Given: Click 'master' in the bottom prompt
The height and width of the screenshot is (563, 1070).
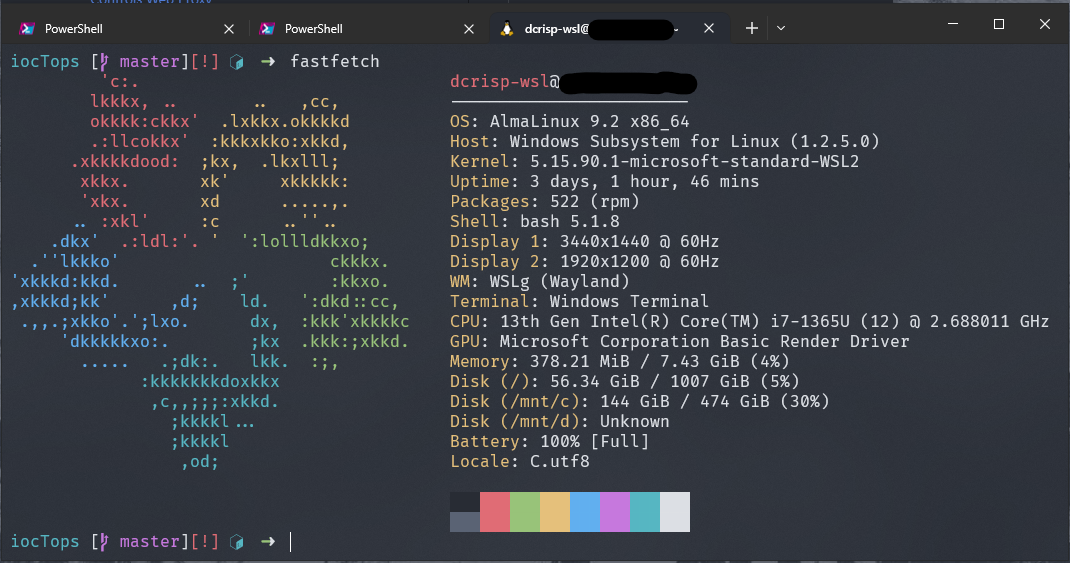Looking at the screenshot, I should (x=149, y=541).
